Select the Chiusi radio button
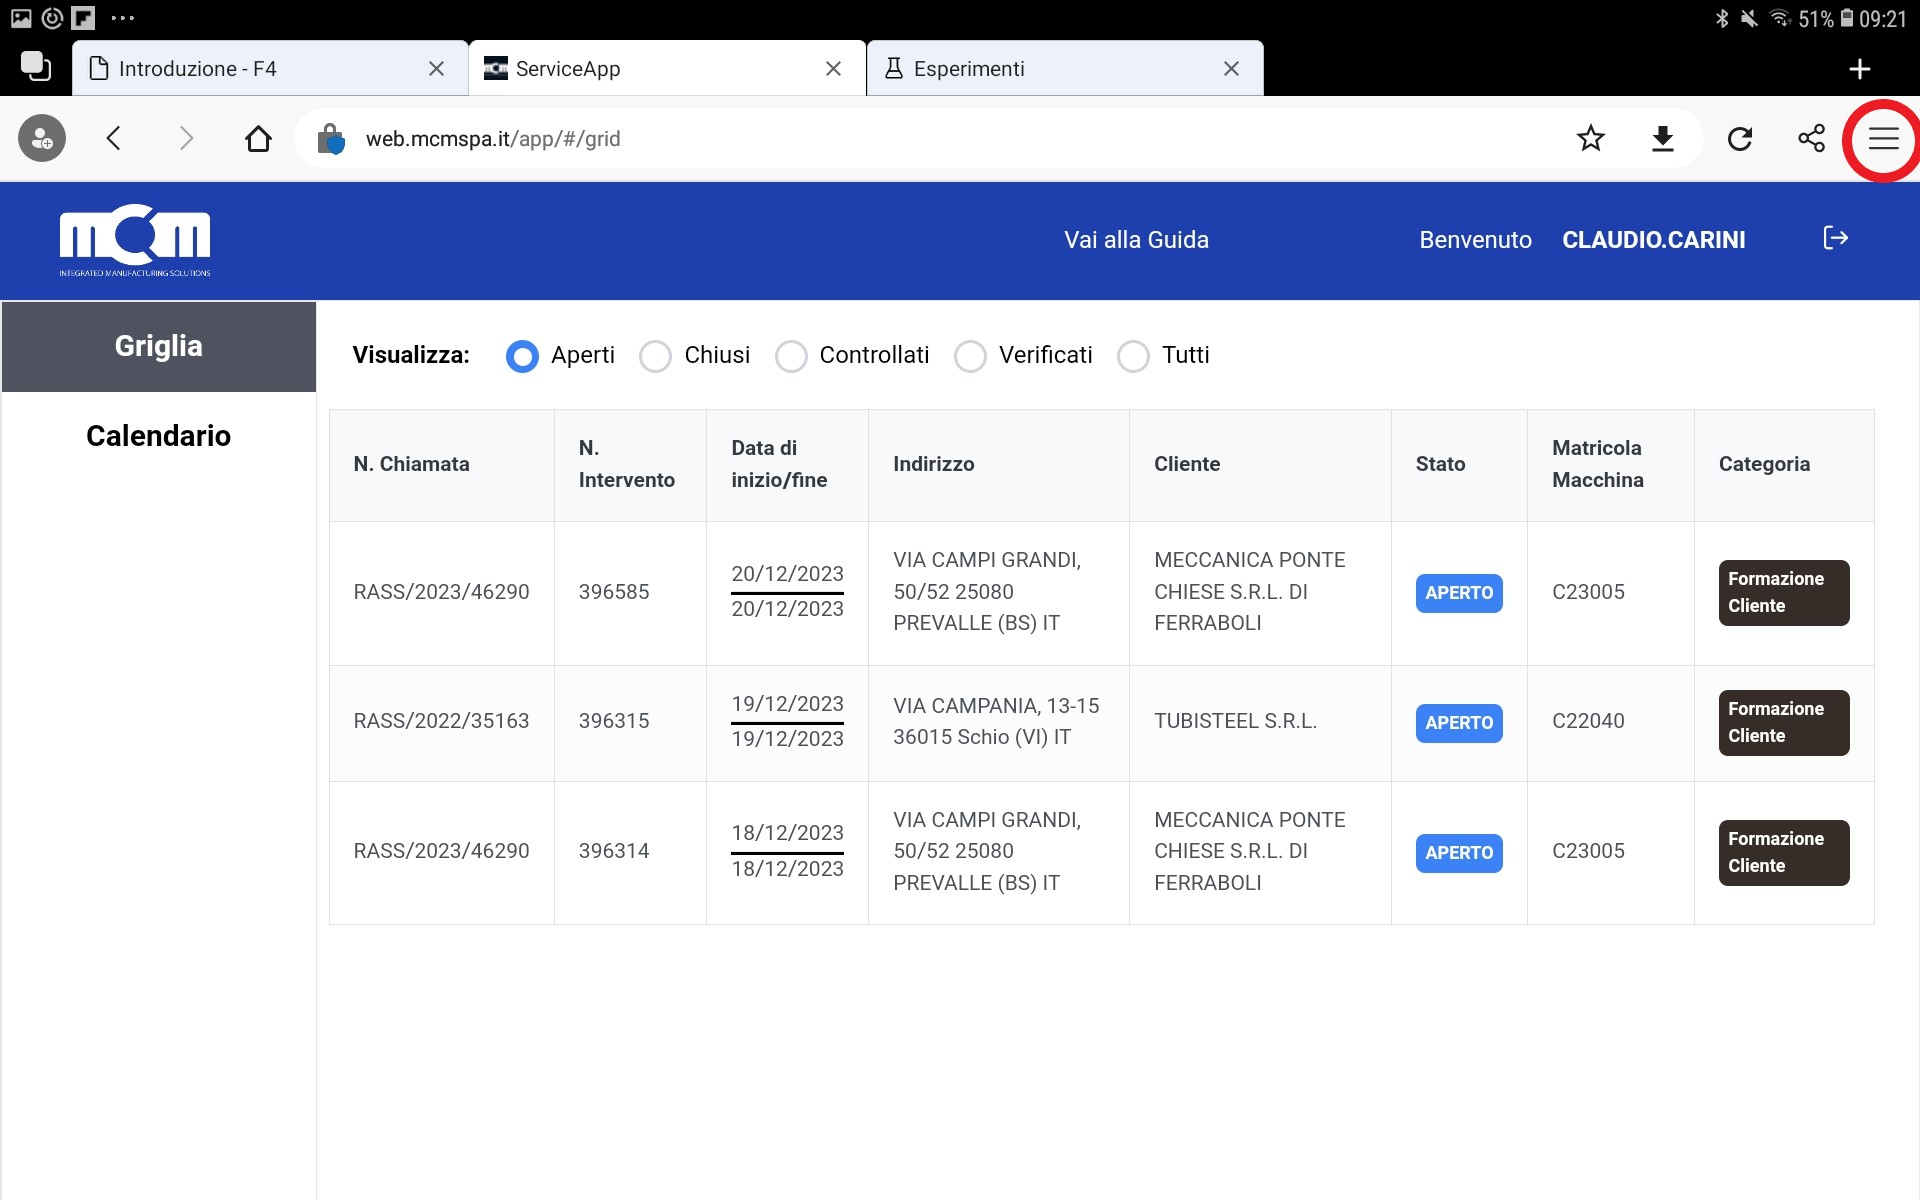The width and height of the screenshot is (1920, 1200). (655, 356)
